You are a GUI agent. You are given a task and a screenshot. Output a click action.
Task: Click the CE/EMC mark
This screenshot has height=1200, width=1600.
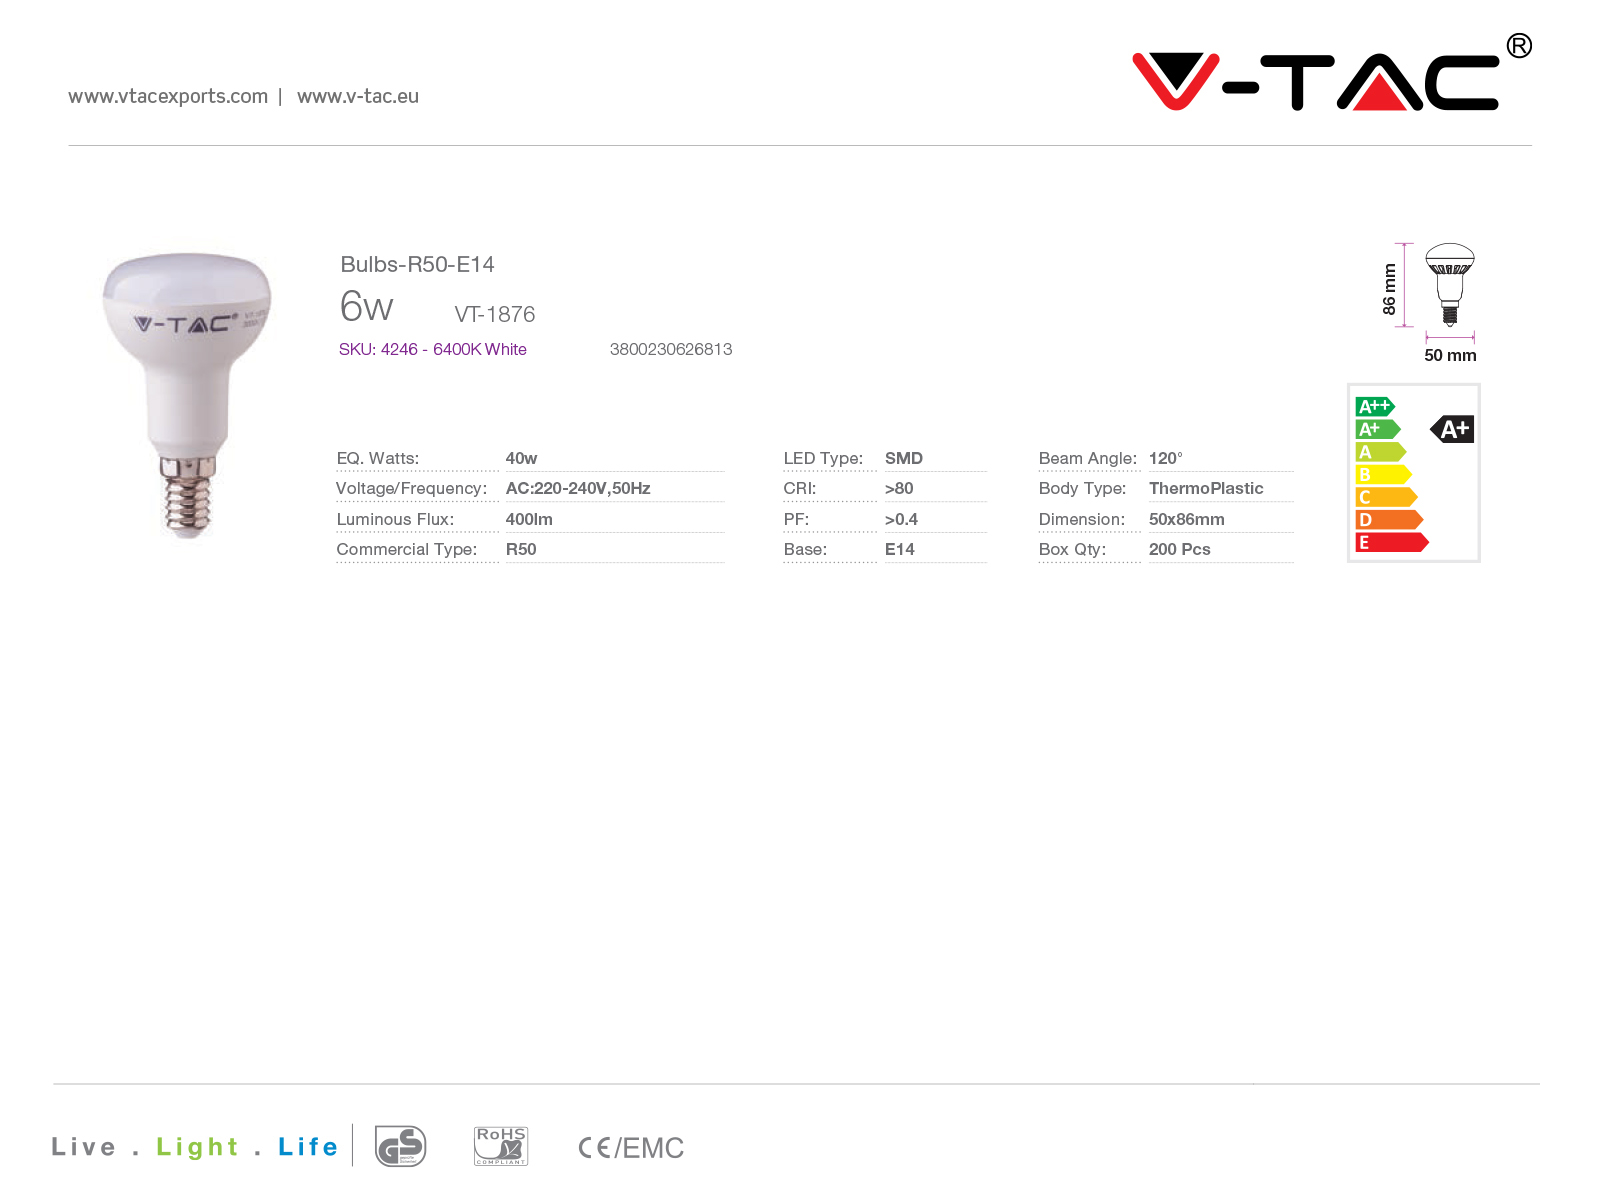[x=631, y=1148]
